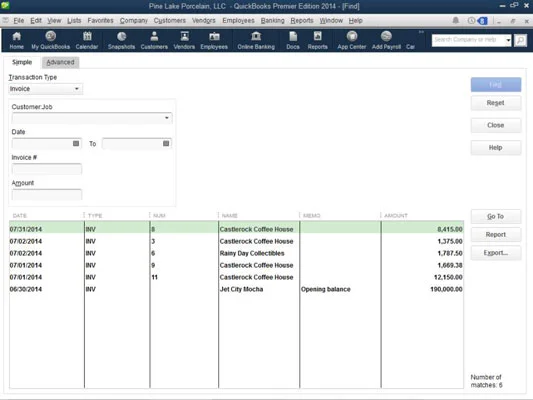This screenshot has width=533, height=400.
Task: Click the Amount input field
Action: click(47, 194)
